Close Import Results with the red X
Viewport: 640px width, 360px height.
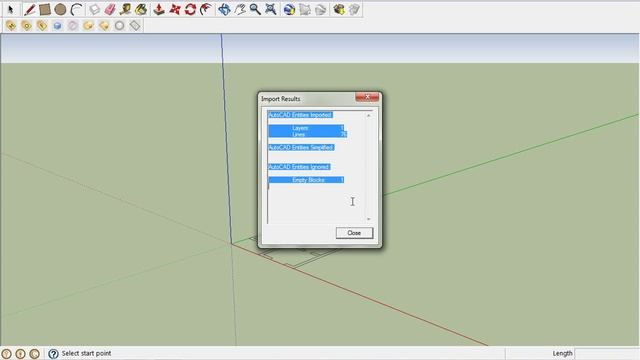point(367,97)
